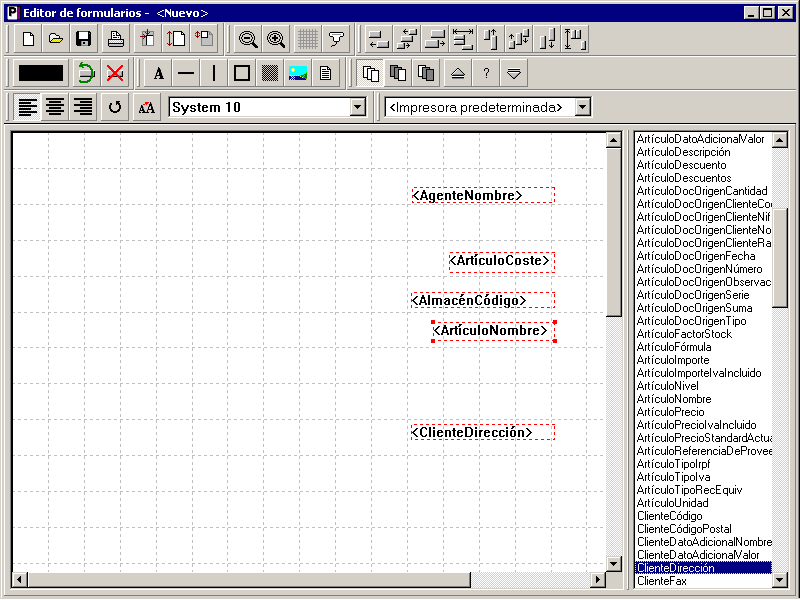Viewport: 800px width, 600px height.
Task: Enable left text alignment
Action: (28, 107)
